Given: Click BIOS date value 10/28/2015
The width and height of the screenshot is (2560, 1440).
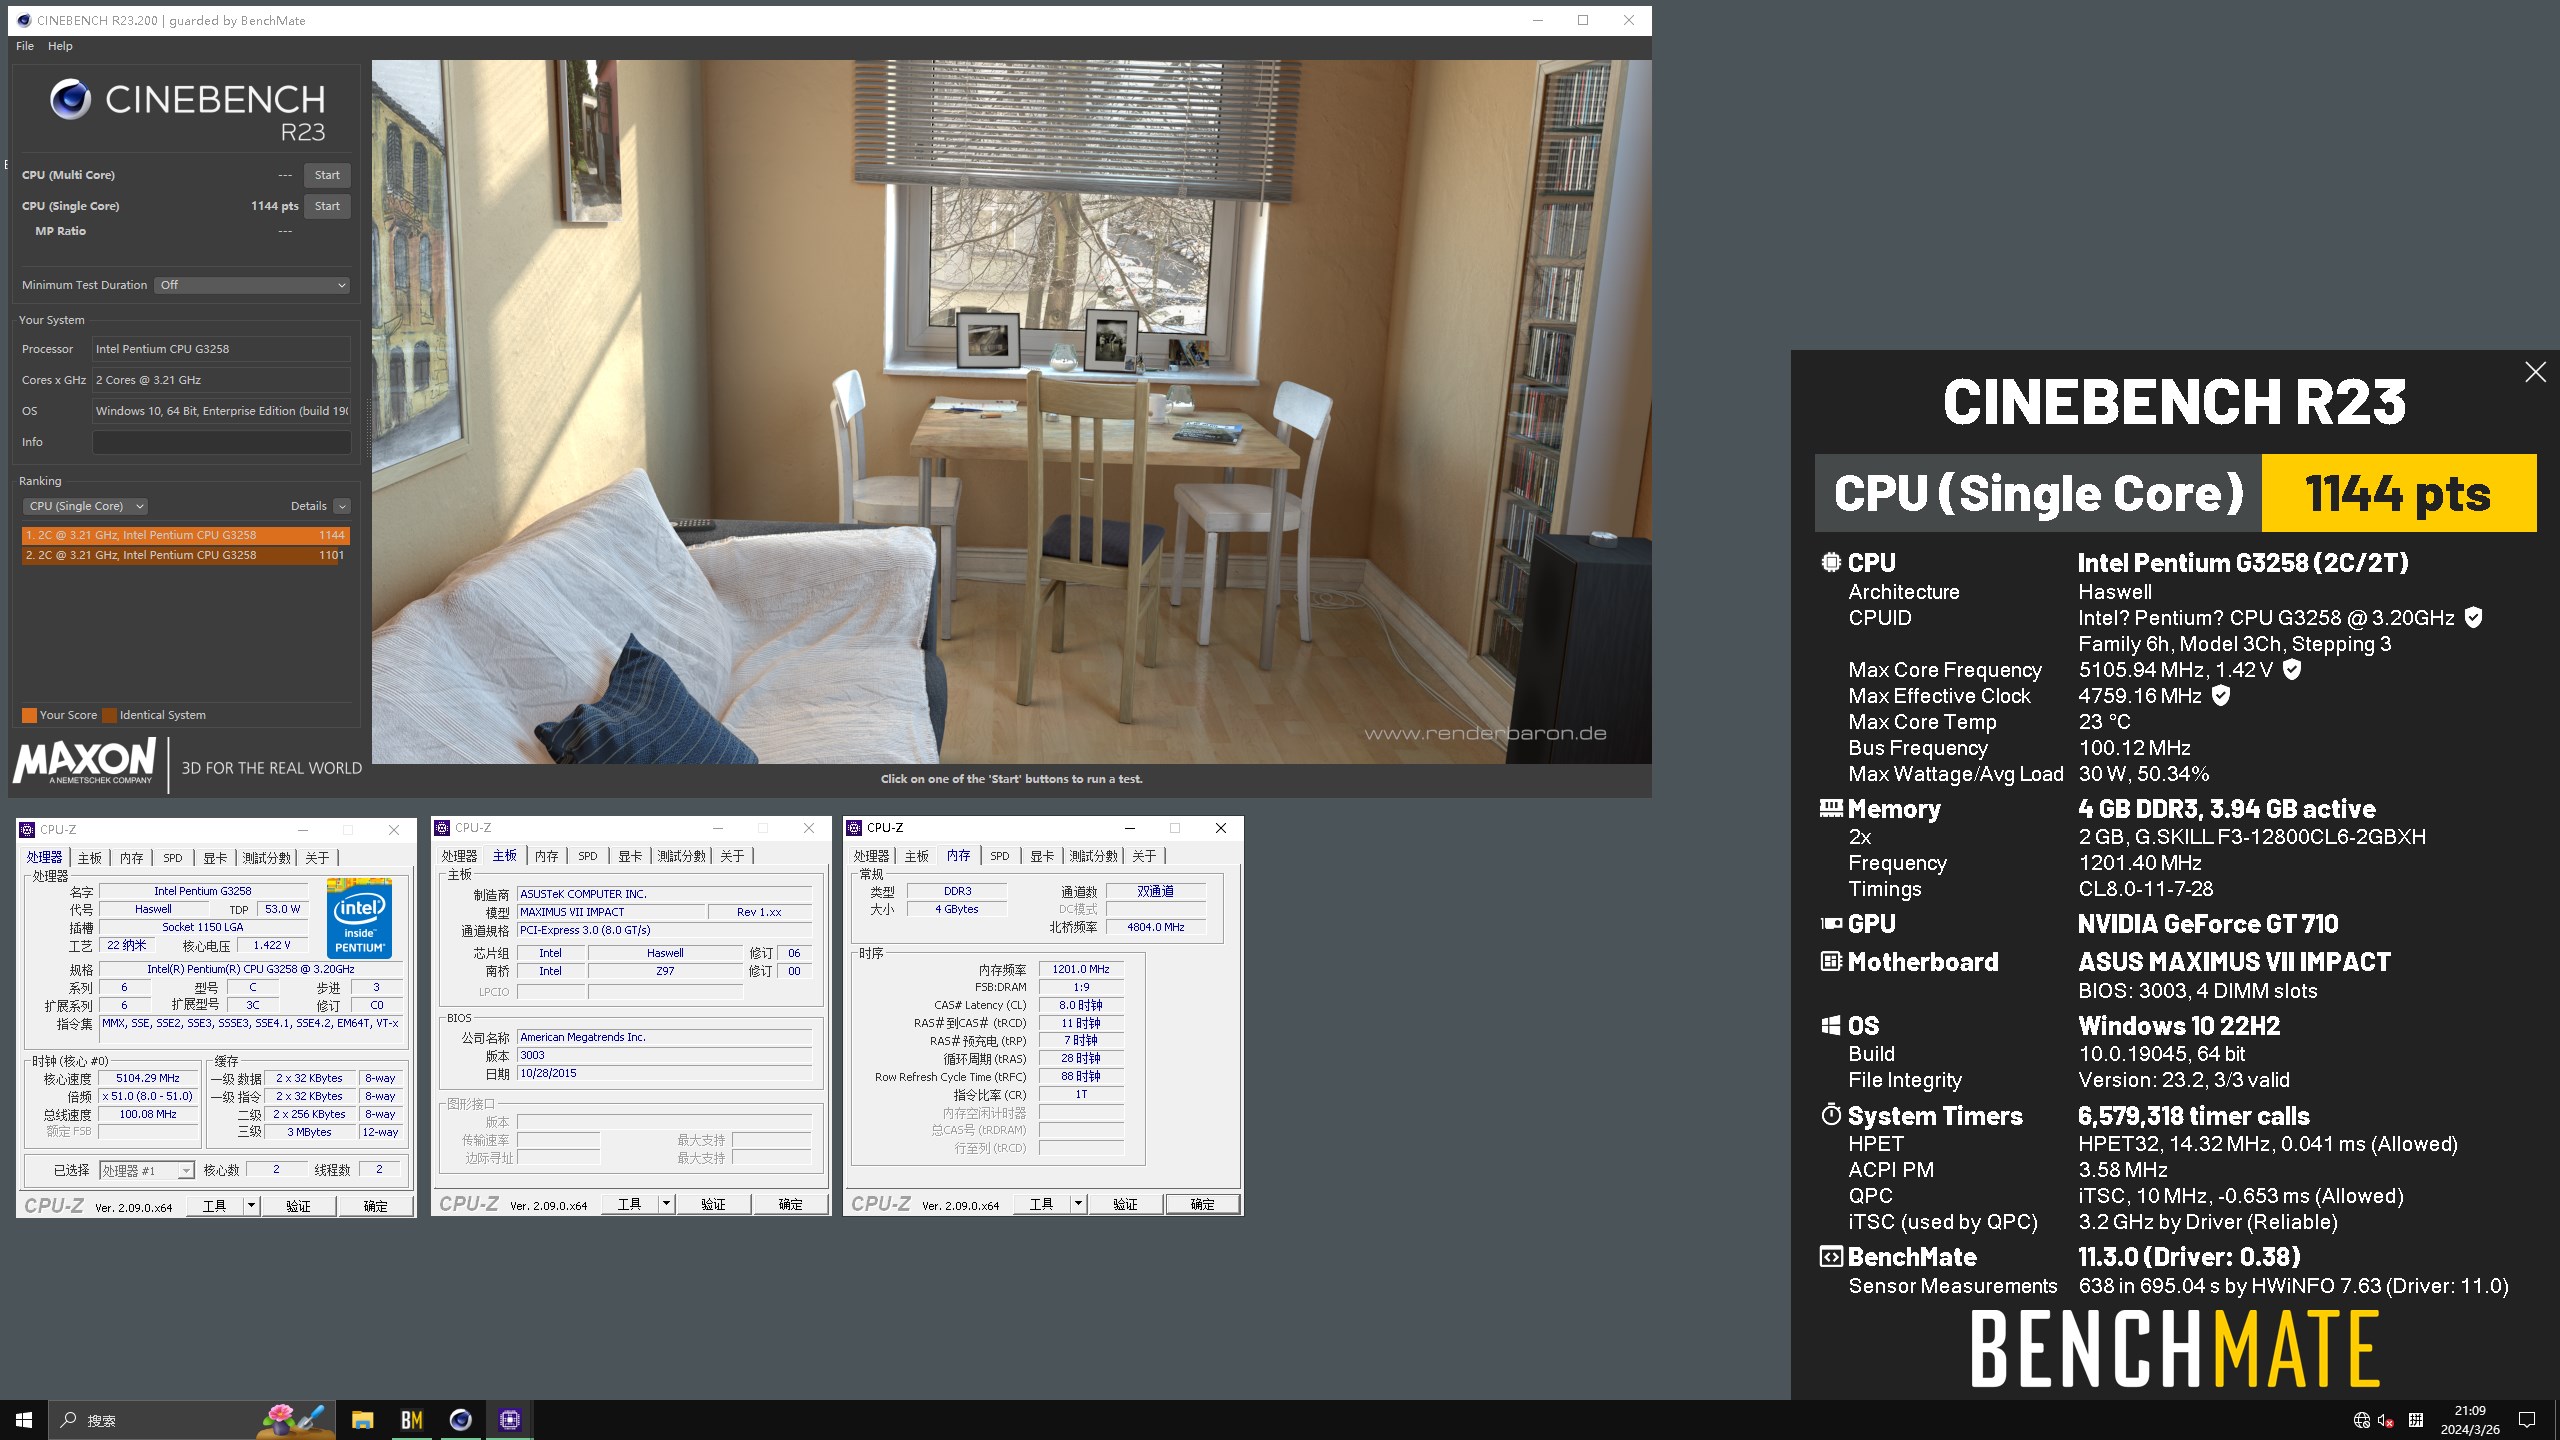Looking at the screenshot, I should tap(665, 1073).
